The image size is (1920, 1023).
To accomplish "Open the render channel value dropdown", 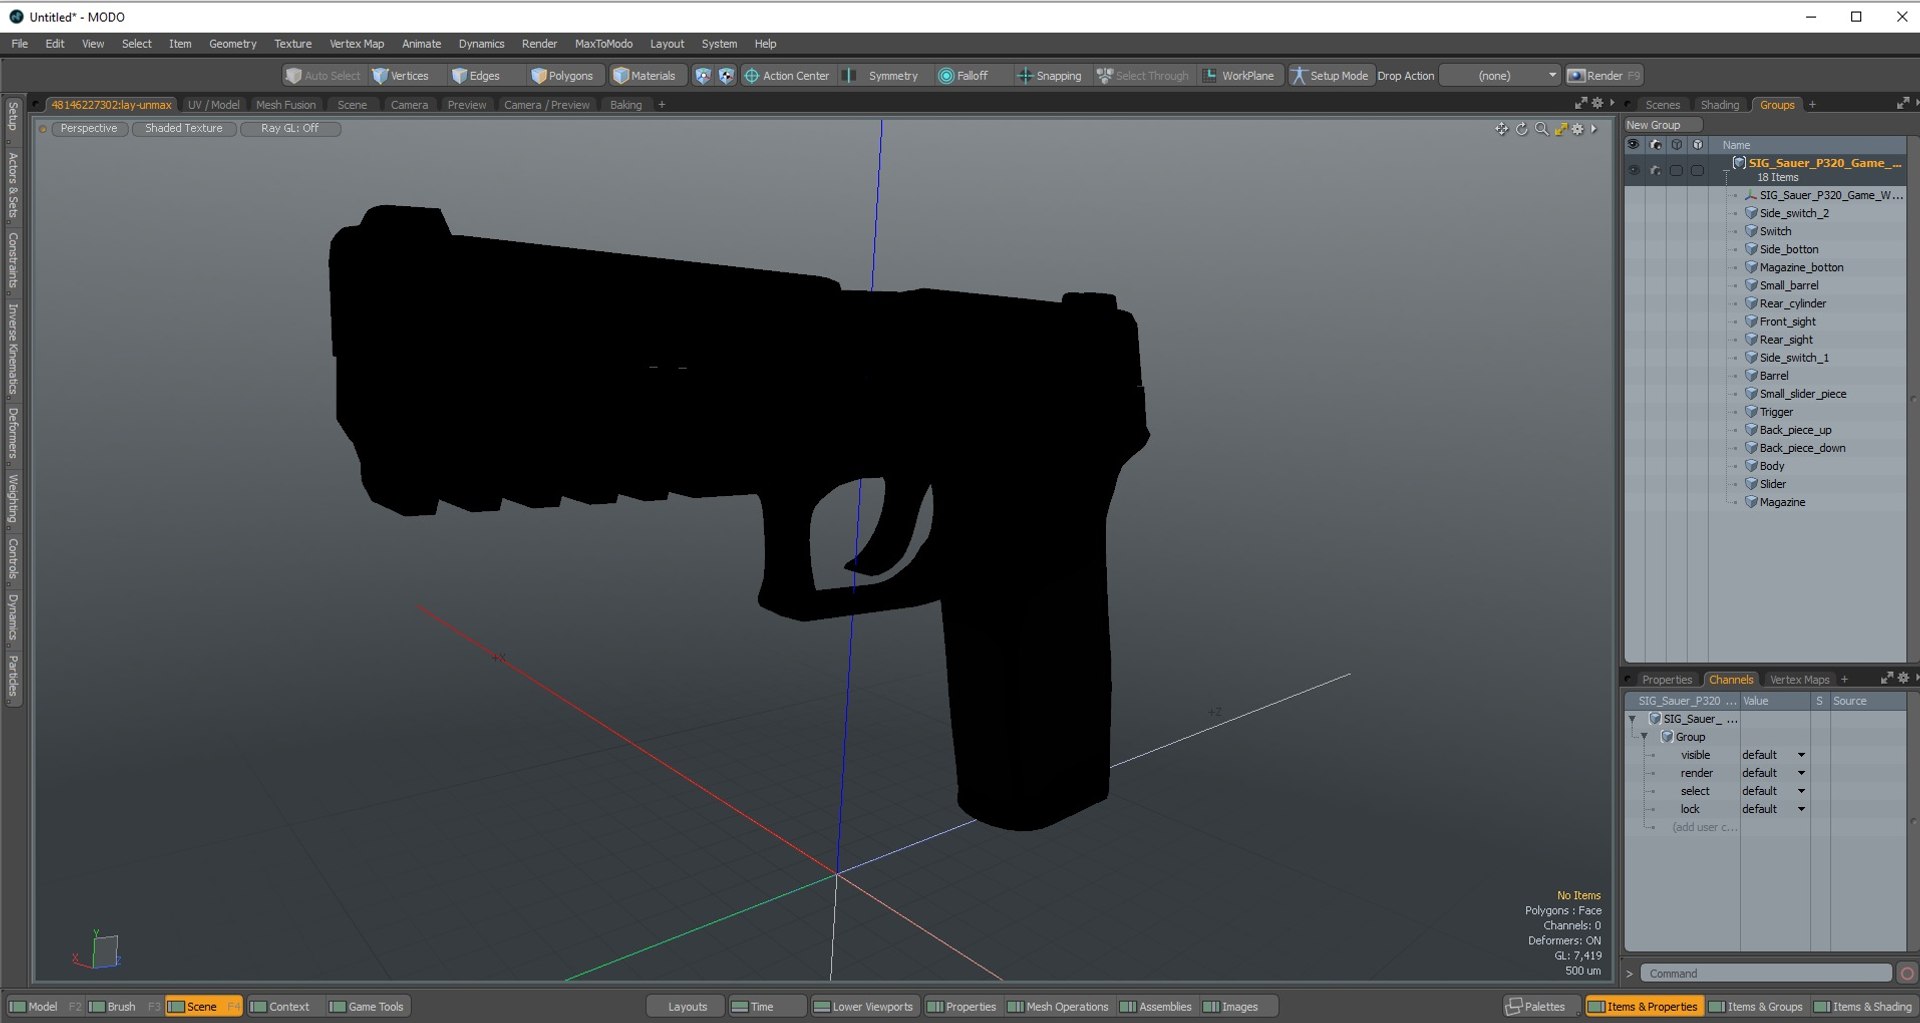I will click(x=1773, y=773).
